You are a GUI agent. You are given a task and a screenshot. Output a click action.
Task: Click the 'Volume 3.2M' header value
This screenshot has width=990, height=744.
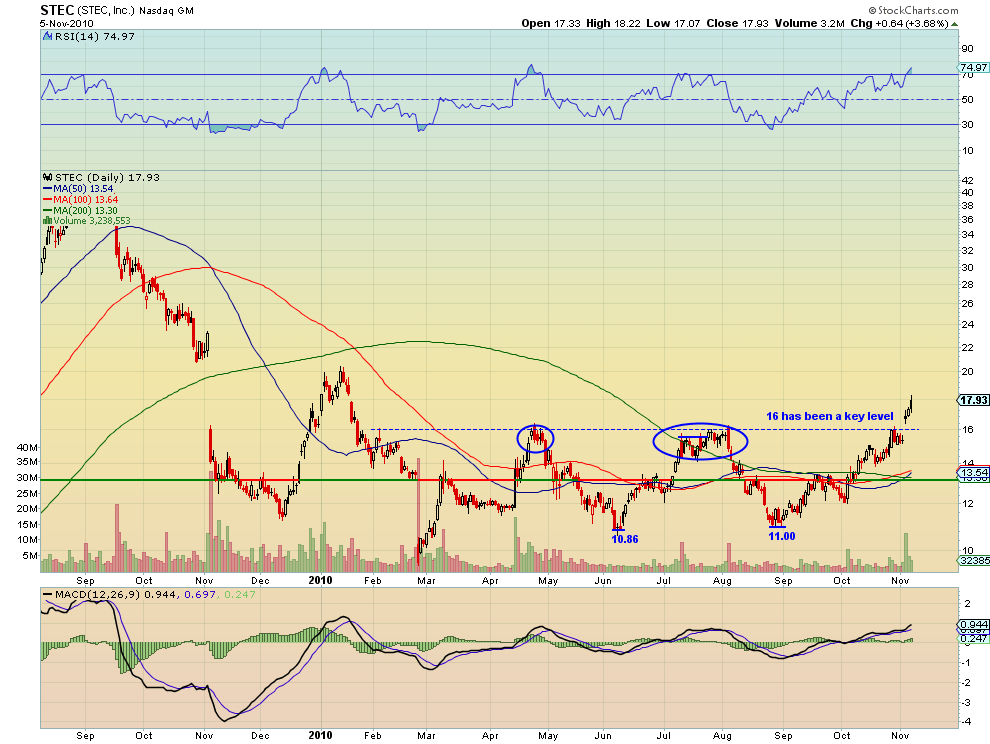pyautogui.click(x=809, y=23)
